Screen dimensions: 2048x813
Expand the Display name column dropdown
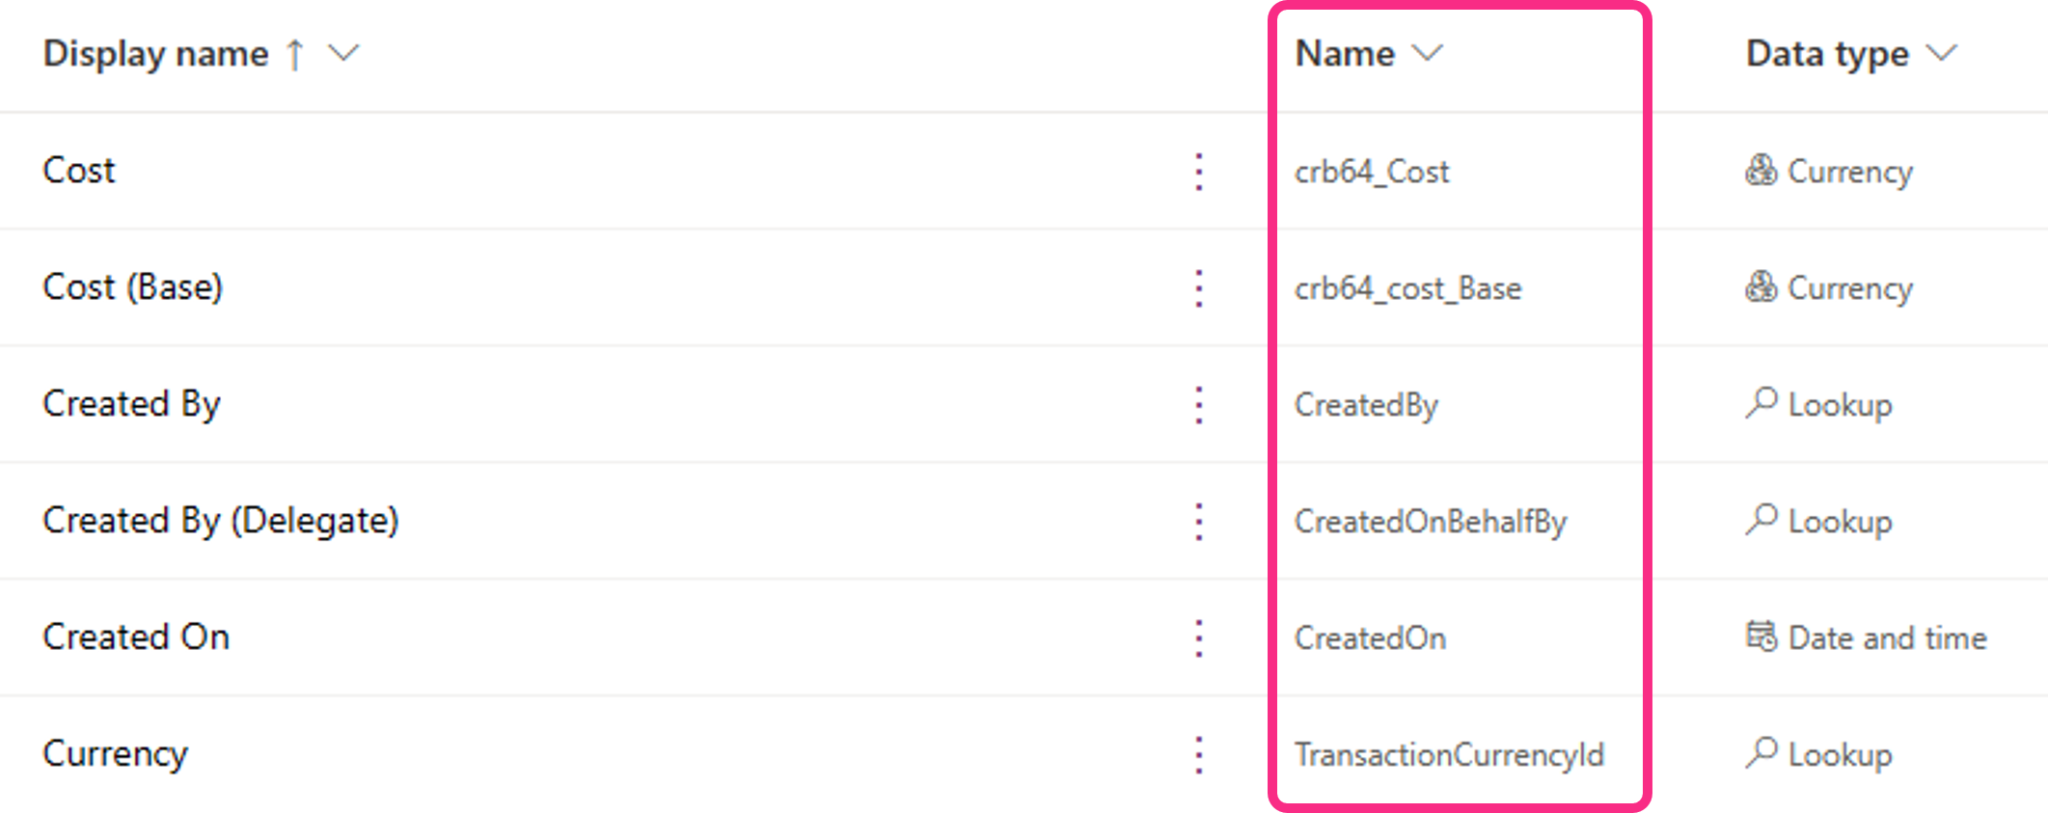click(x=343, y=54)
